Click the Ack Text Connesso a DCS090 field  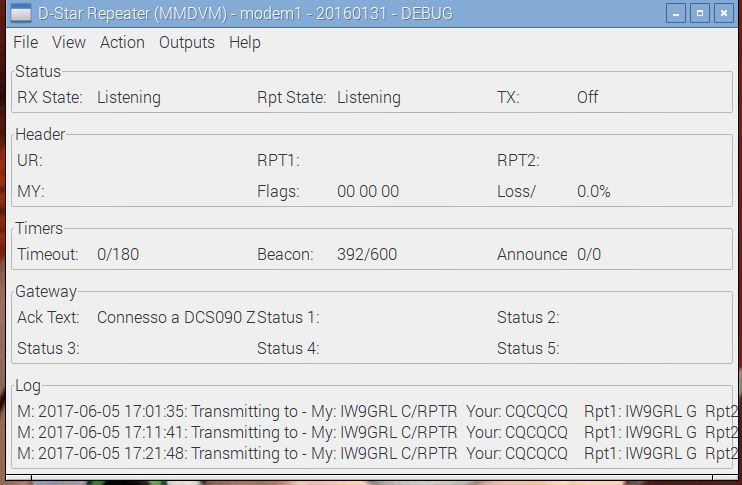176,317
